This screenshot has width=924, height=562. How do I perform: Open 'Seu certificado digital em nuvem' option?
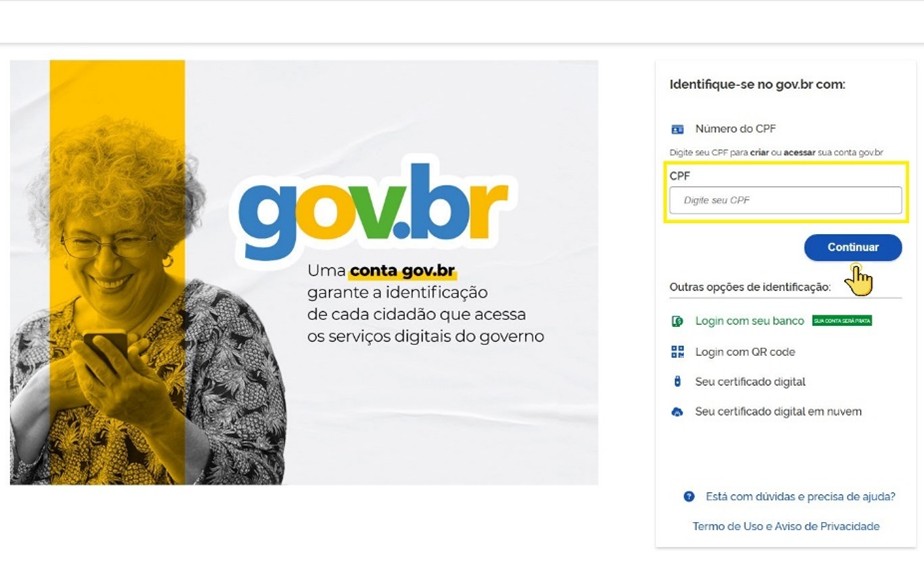click(x=778, y=412)
